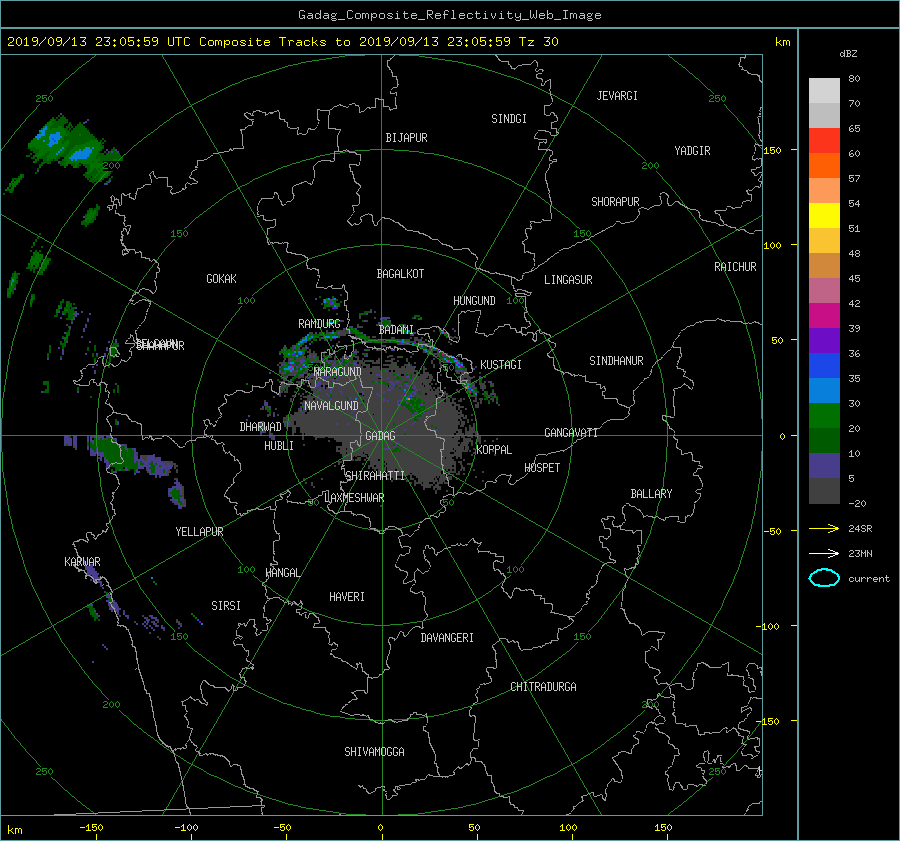Click the HAVERI city label
This screenshot has width=900, height=841.
(x=347, y=597)
